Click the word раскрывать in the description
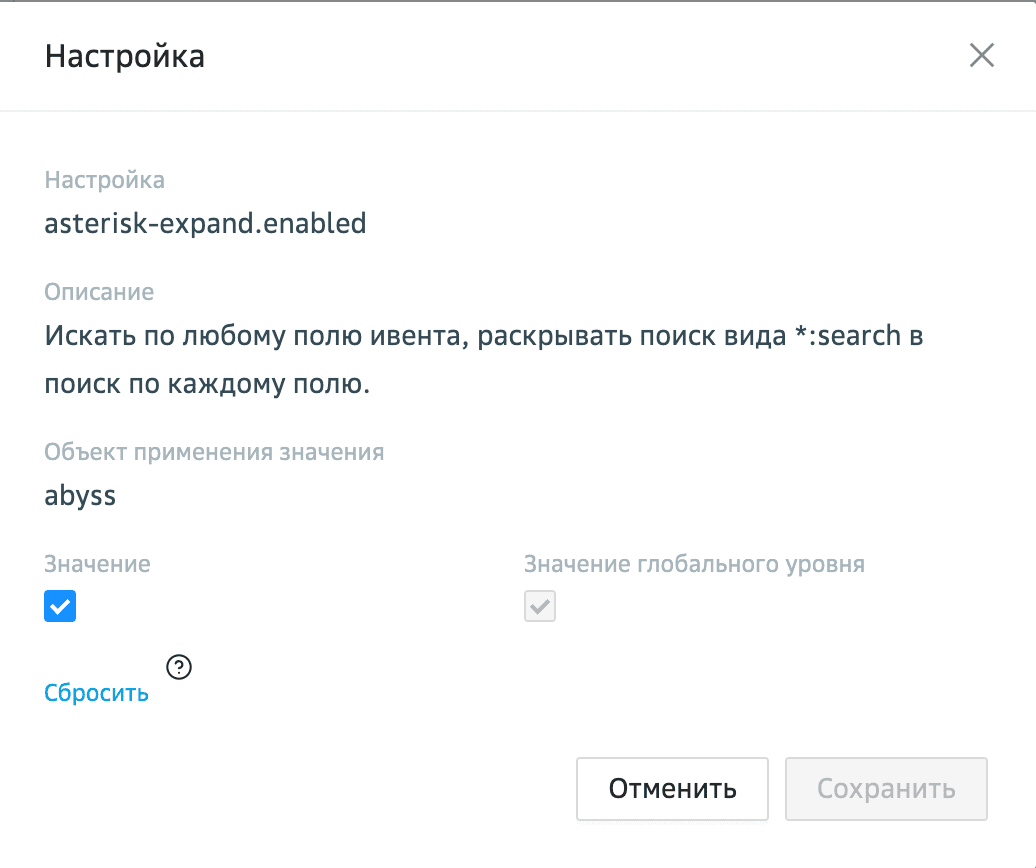This screenshot has height=868, width=1036. click(x=565, y=336)
